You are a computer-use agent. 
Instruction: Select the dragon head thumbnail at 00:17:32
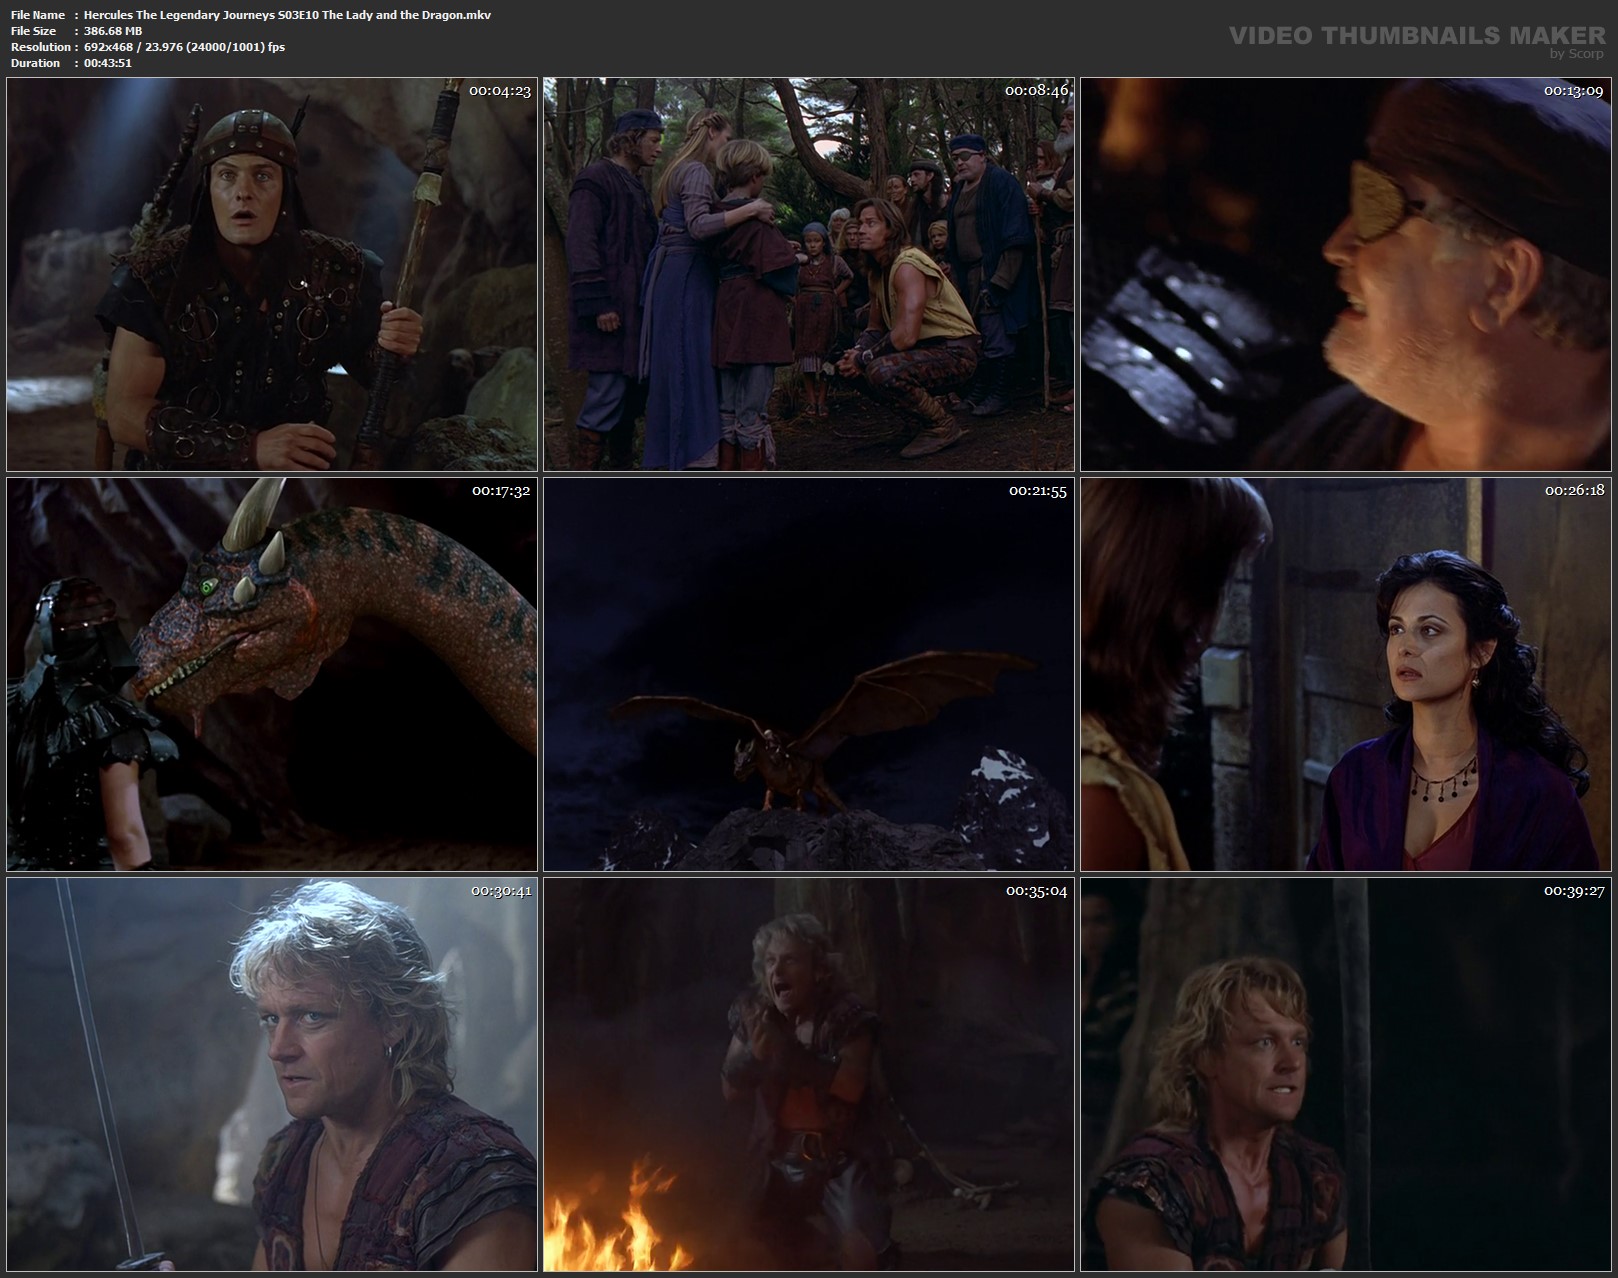click(272, 674)
